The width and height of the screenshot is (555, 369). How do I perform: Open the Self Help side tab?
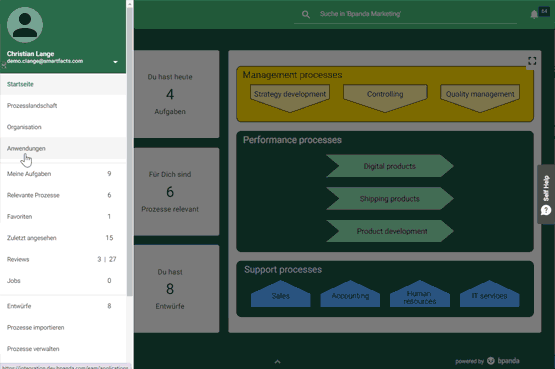546,194
